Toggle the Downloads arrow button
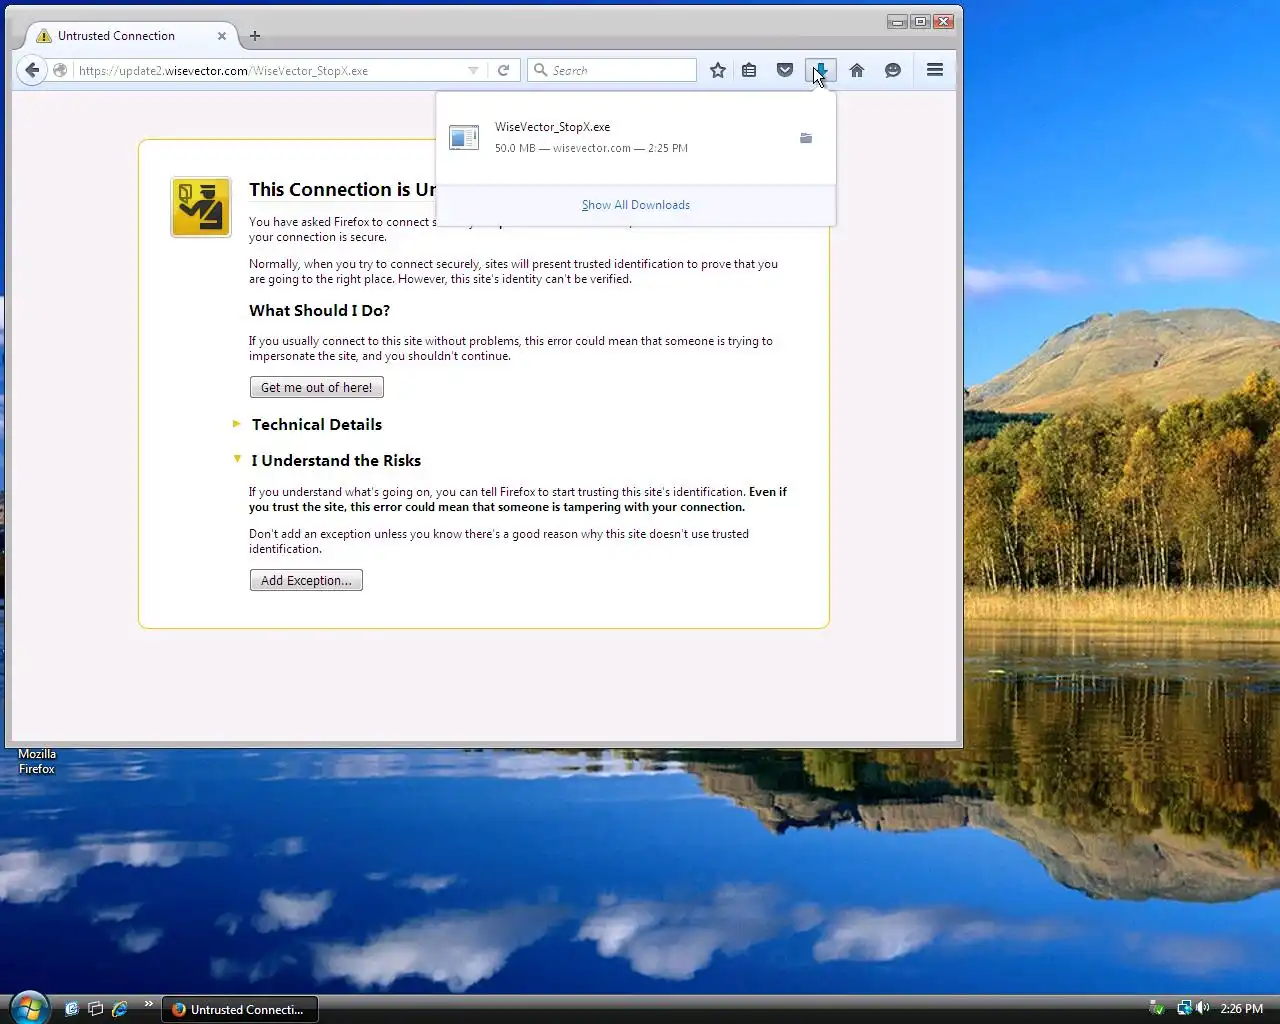The height and width of the screenshot is (1024, 1280). [x=821, y=70]
